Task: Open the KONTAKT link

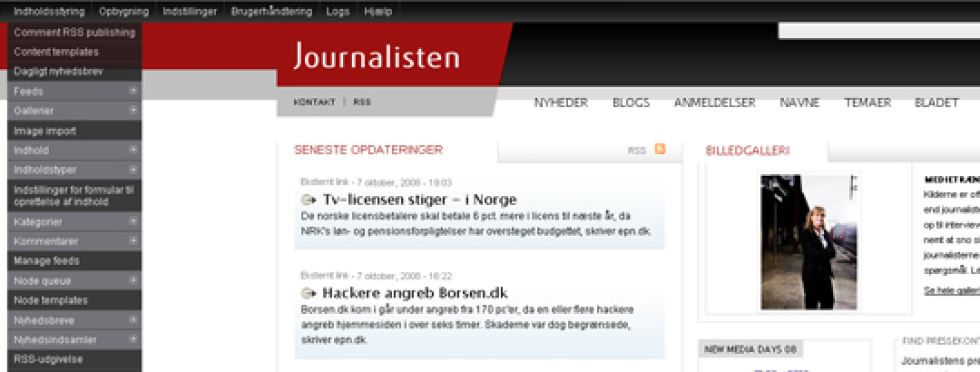Action: coord(314,103)
